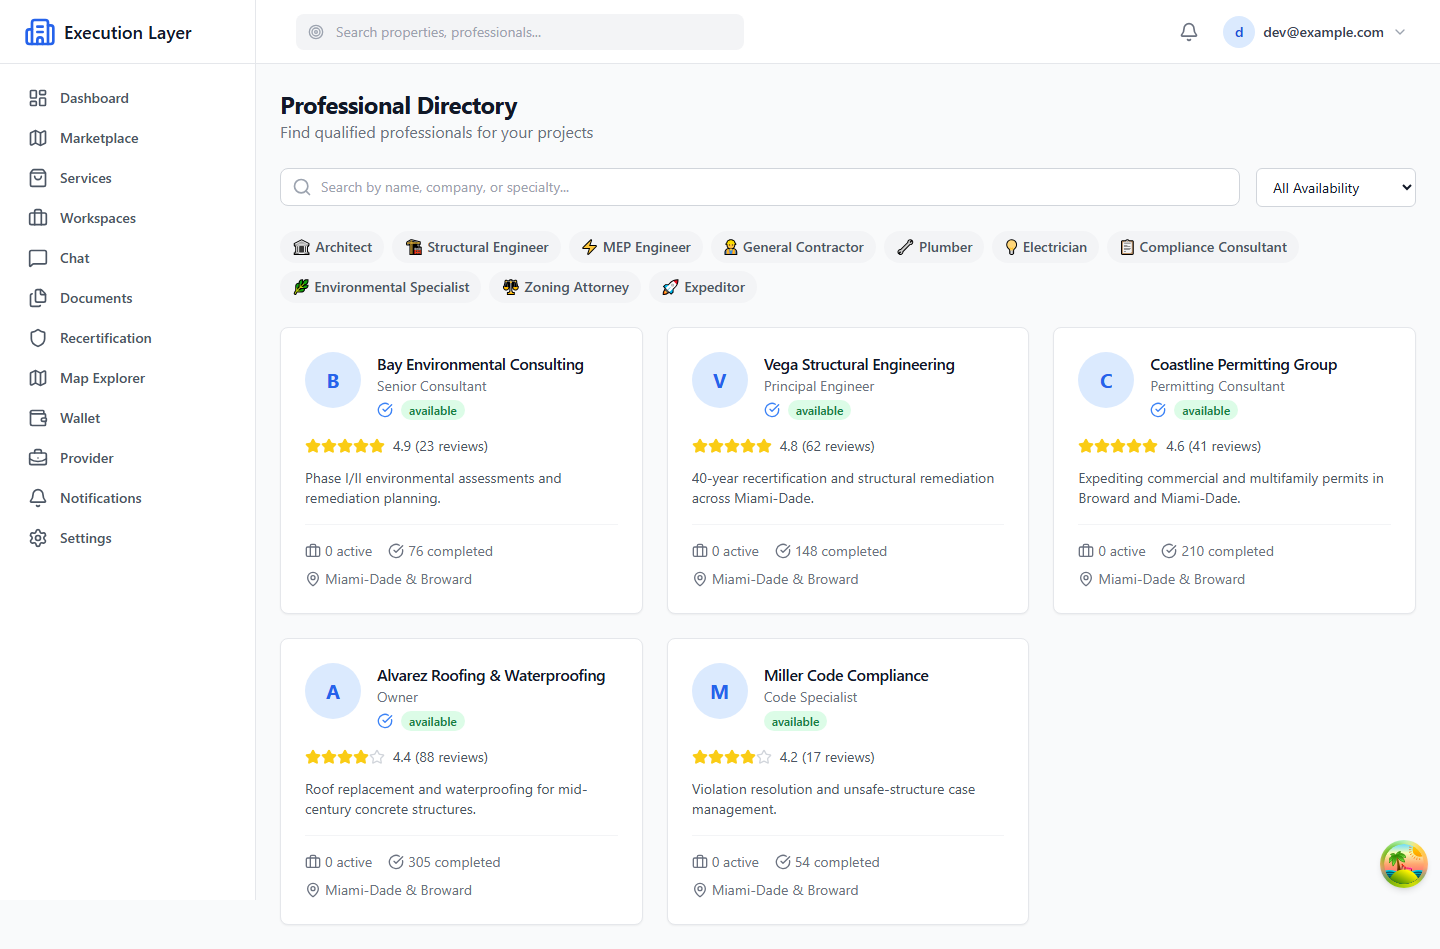Click the Services bag icon in sidebar
The height and width of the screenshot is (949, 1440).
[x=38, y=178]
